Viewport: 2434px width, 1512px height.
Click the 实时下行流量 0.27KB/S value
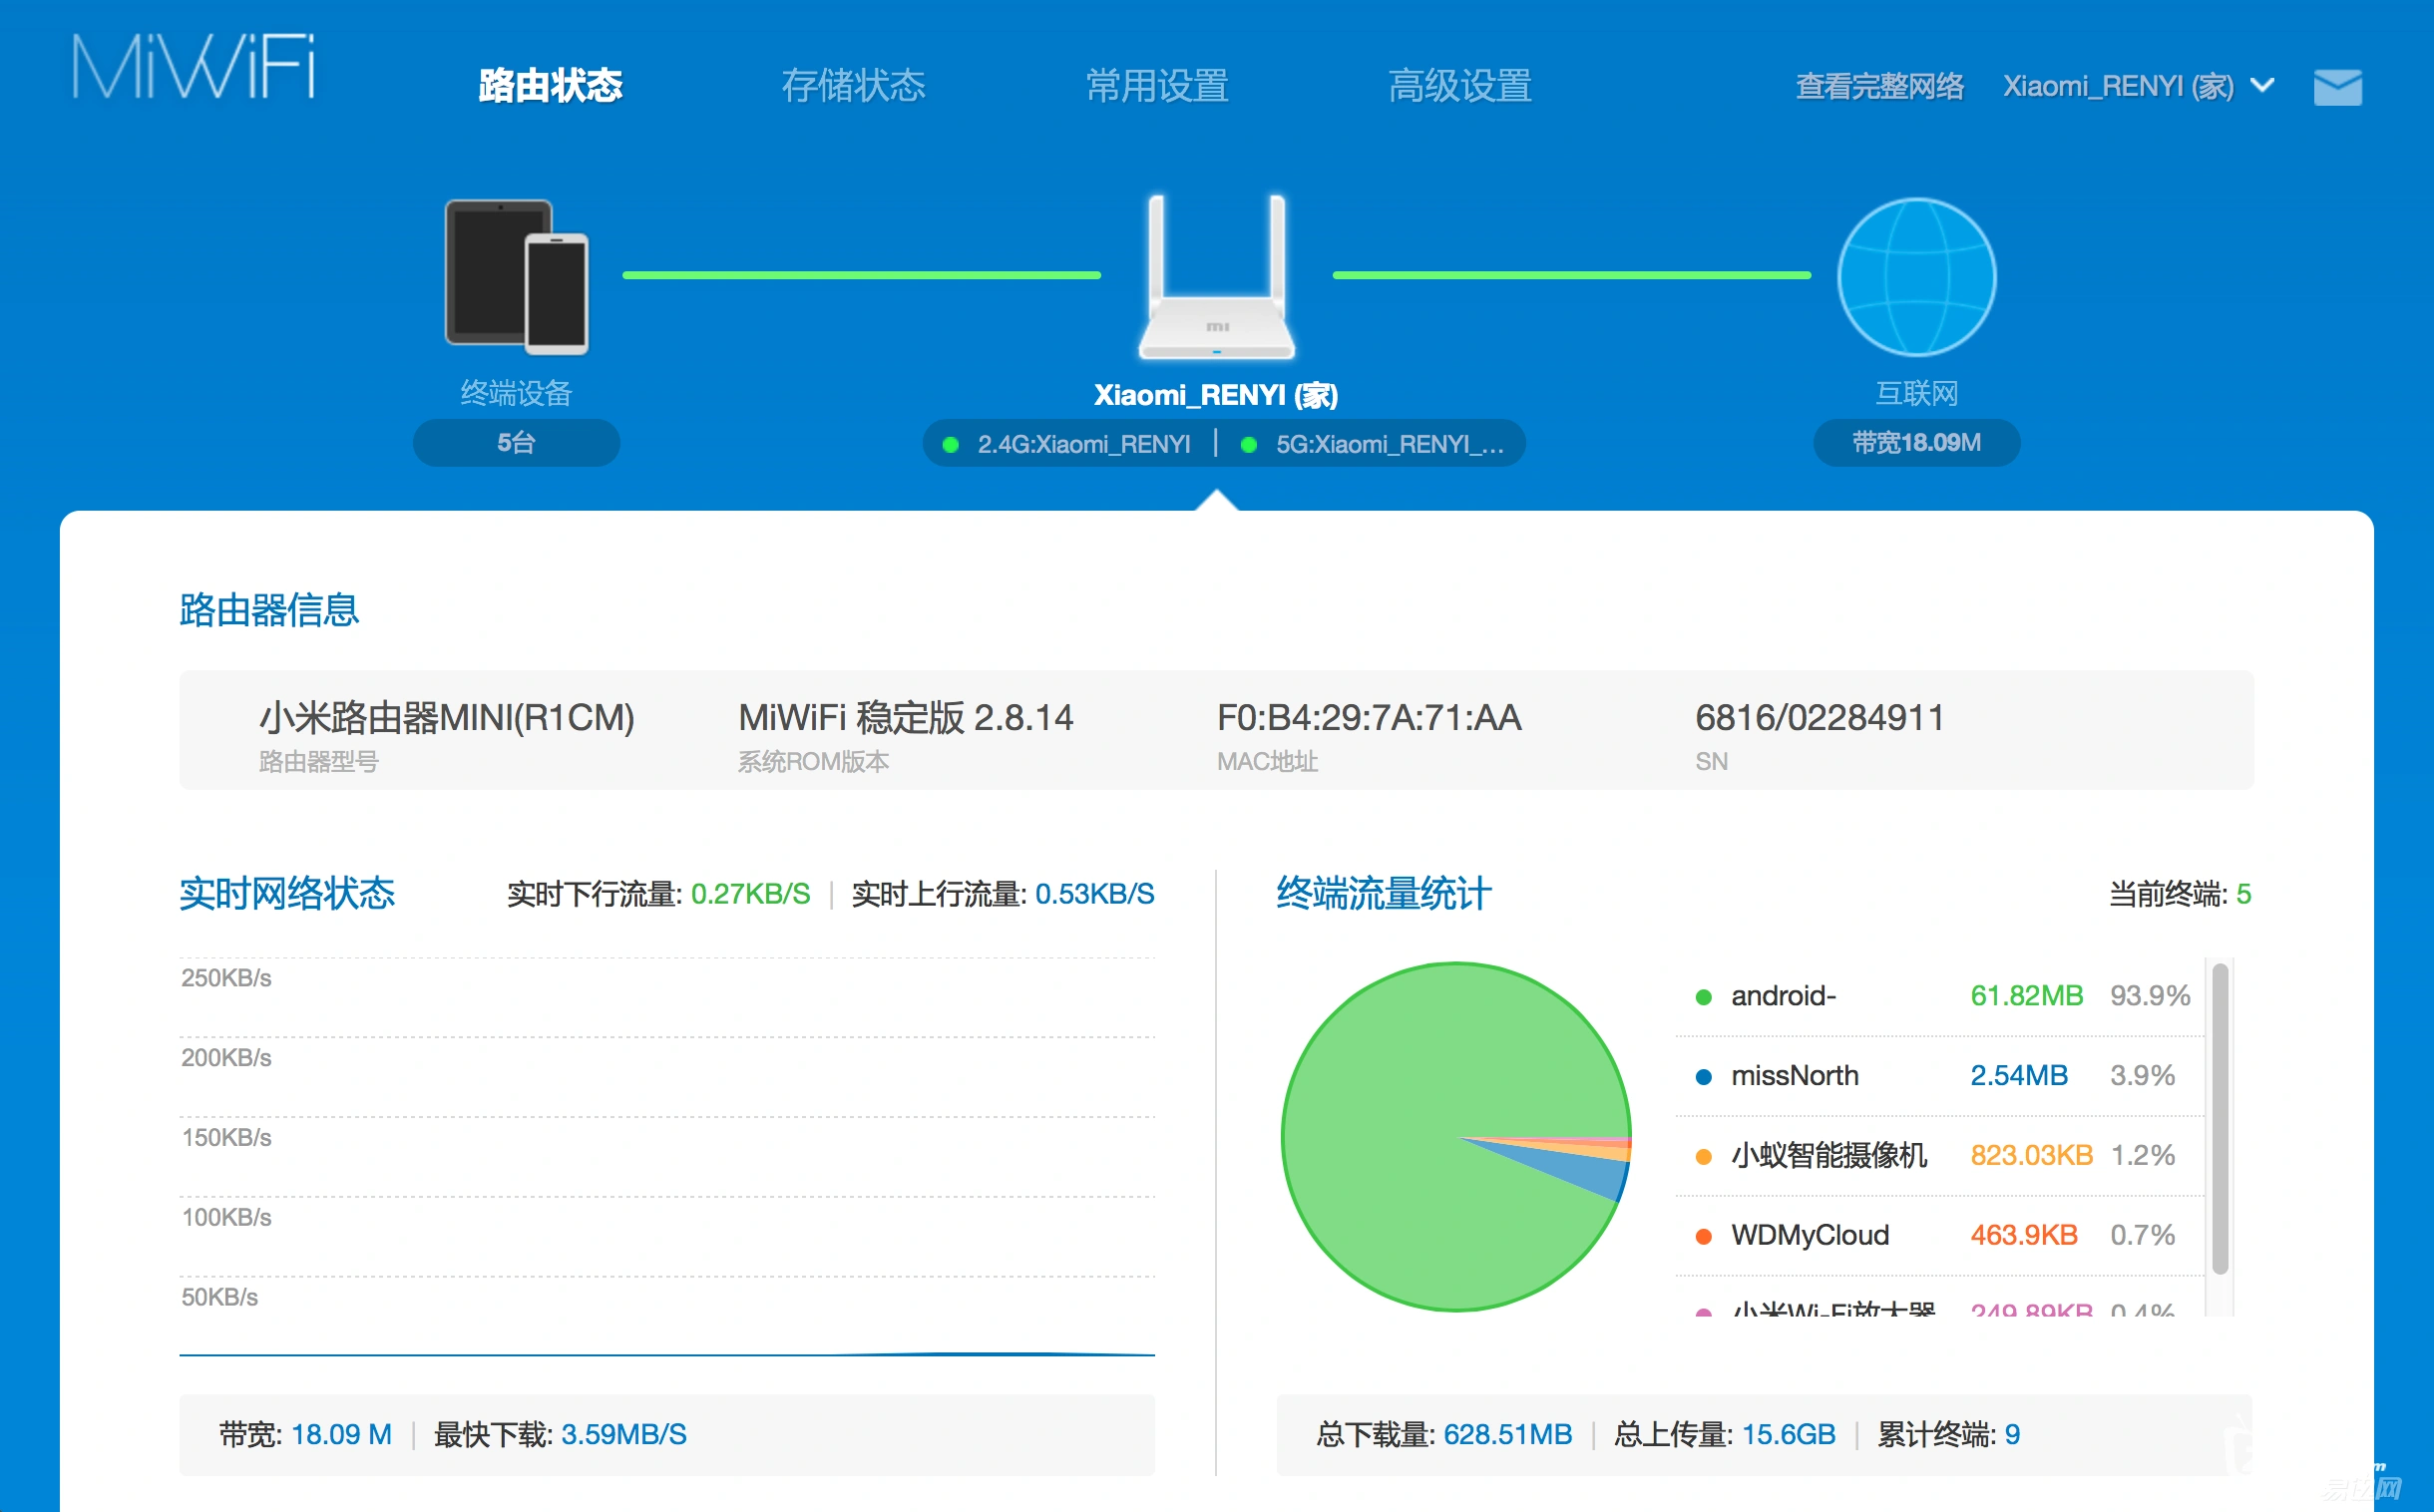[751, 894]
